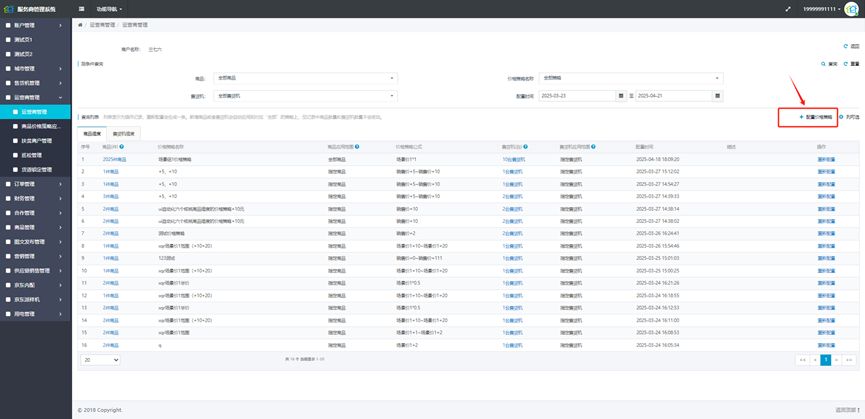Click the 列可选 column settings gear
The image size is (865, 419).
[849, 117]
